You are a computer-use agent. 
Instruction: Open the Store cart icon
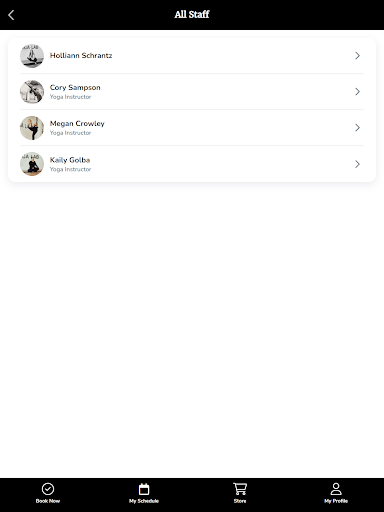click(240, 489)
